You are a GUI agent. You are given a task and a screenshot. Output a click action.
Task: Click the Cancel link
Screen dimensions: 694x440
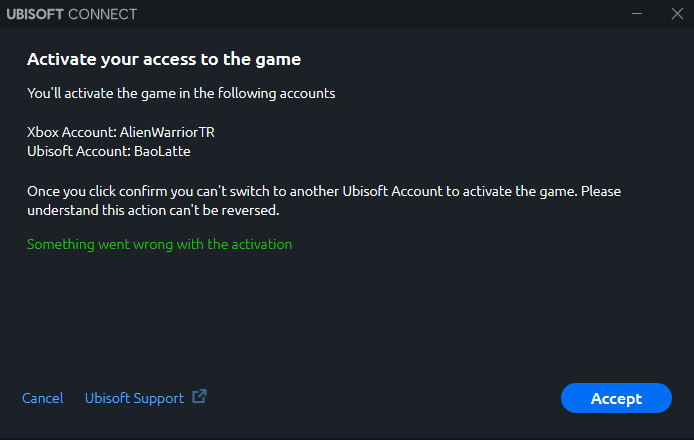[42, 398]
